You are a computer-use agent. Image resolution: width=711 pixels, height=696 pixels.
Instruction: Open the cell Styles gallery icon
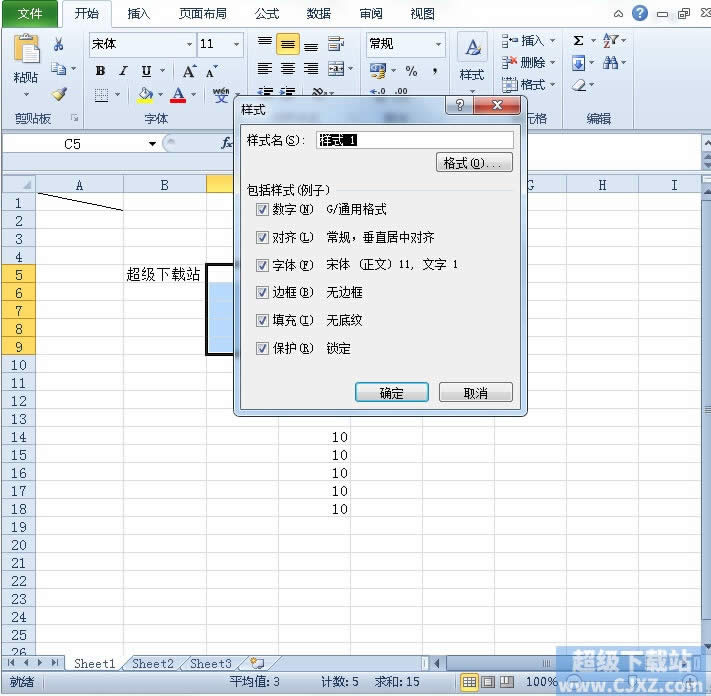click(x=472, y=47)
